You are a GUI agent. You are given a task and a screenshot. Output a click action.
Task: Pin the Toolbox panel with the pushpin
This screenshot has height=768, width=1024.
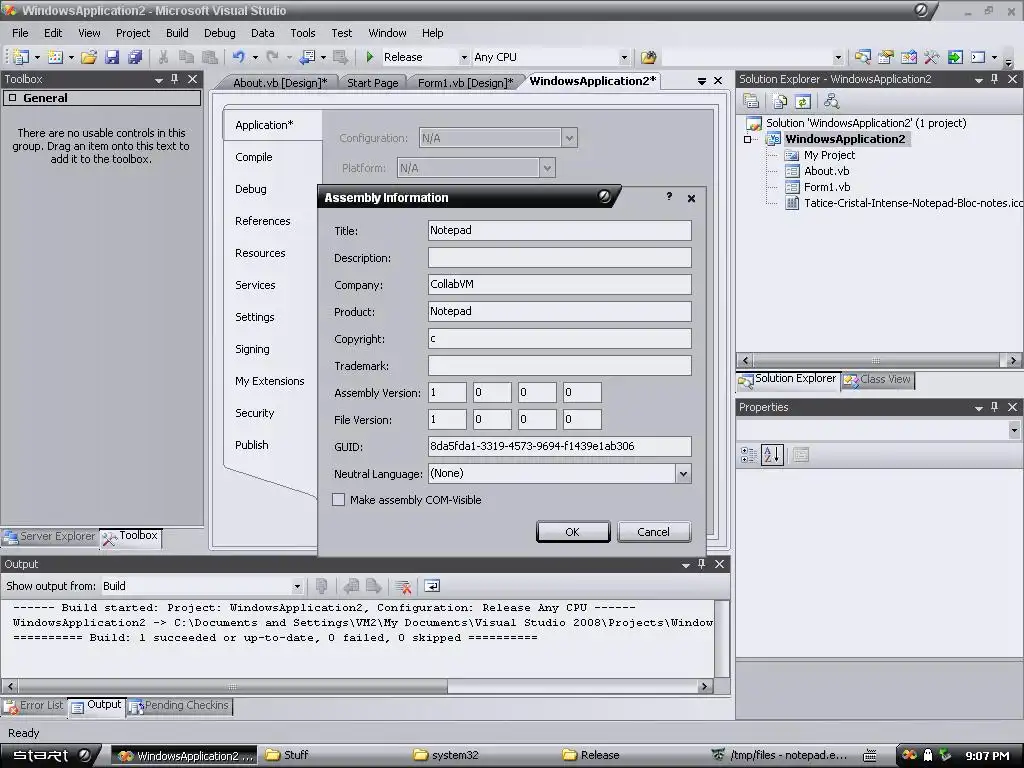[174, 79]
